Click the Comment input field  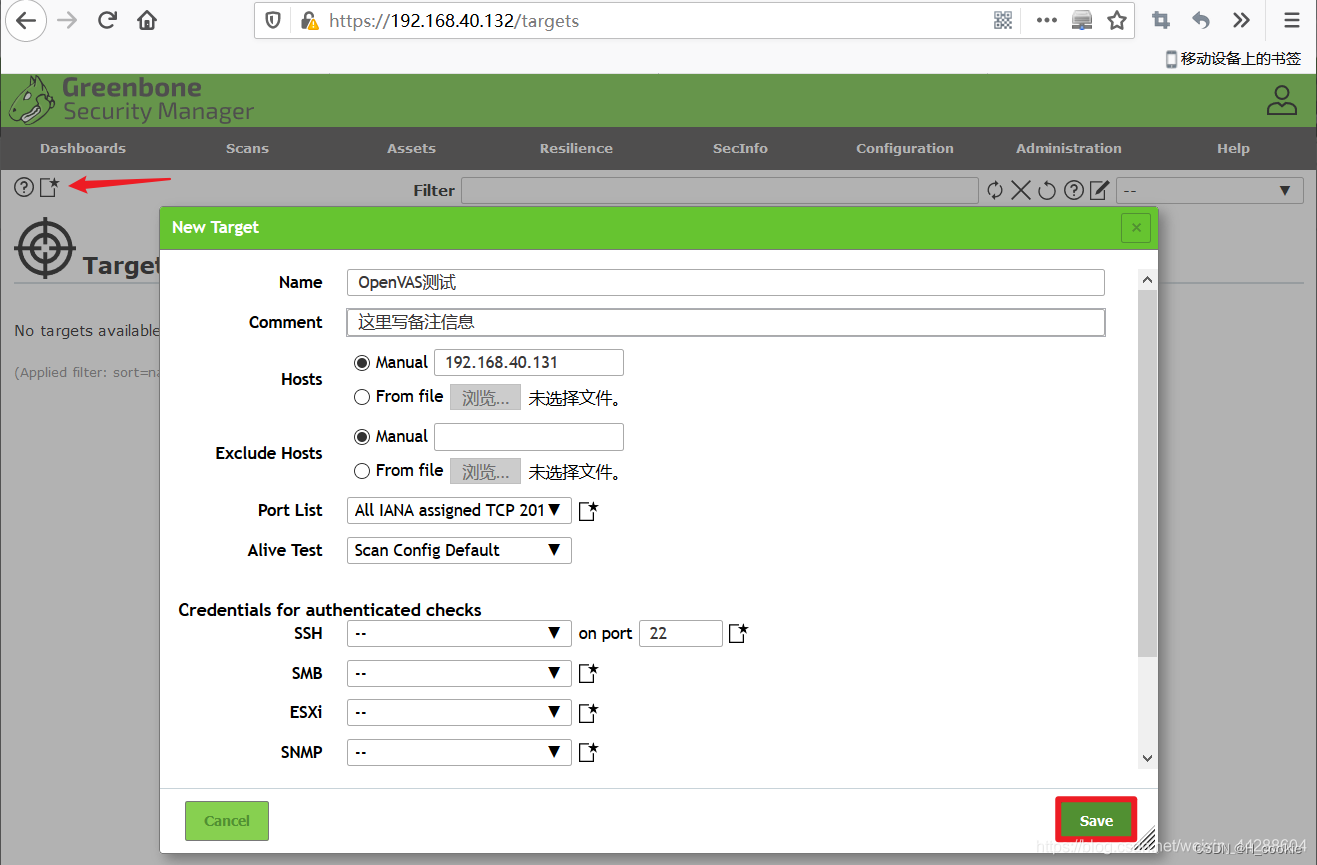[x=726, y=322]
